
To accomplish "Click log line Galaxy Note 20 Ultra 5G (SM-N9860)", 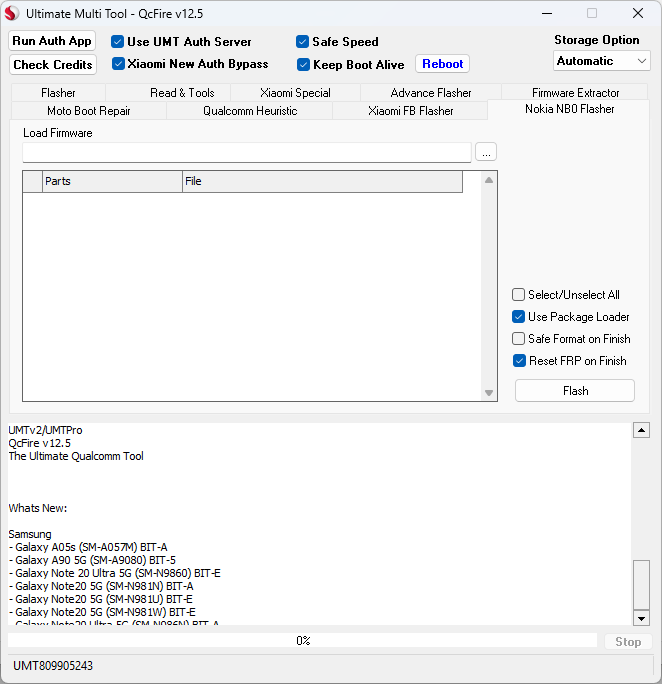I will (115, 573).
